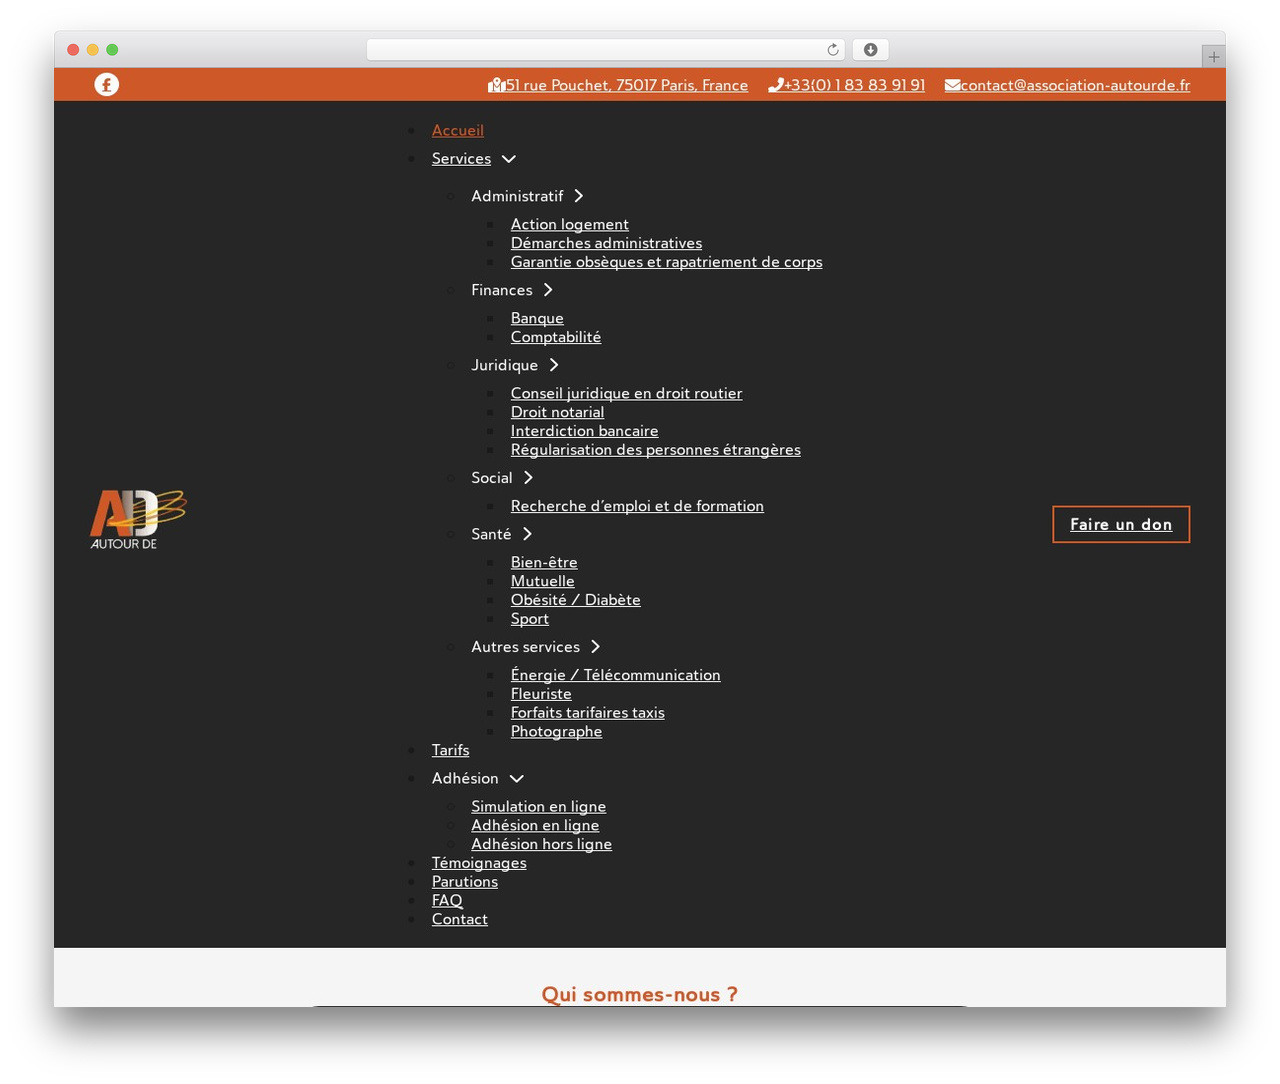Viewport: 1280px width, 1084px height.
Task: Expand the Juridique submenu arrow
Action: 554,365
